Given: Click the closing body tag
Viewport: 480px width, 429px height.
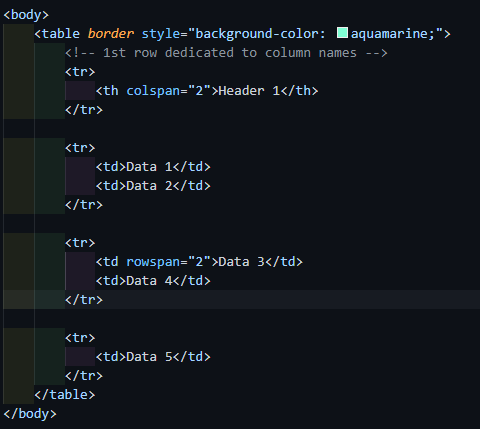Looking at the screenshot, I should point(30,414).
